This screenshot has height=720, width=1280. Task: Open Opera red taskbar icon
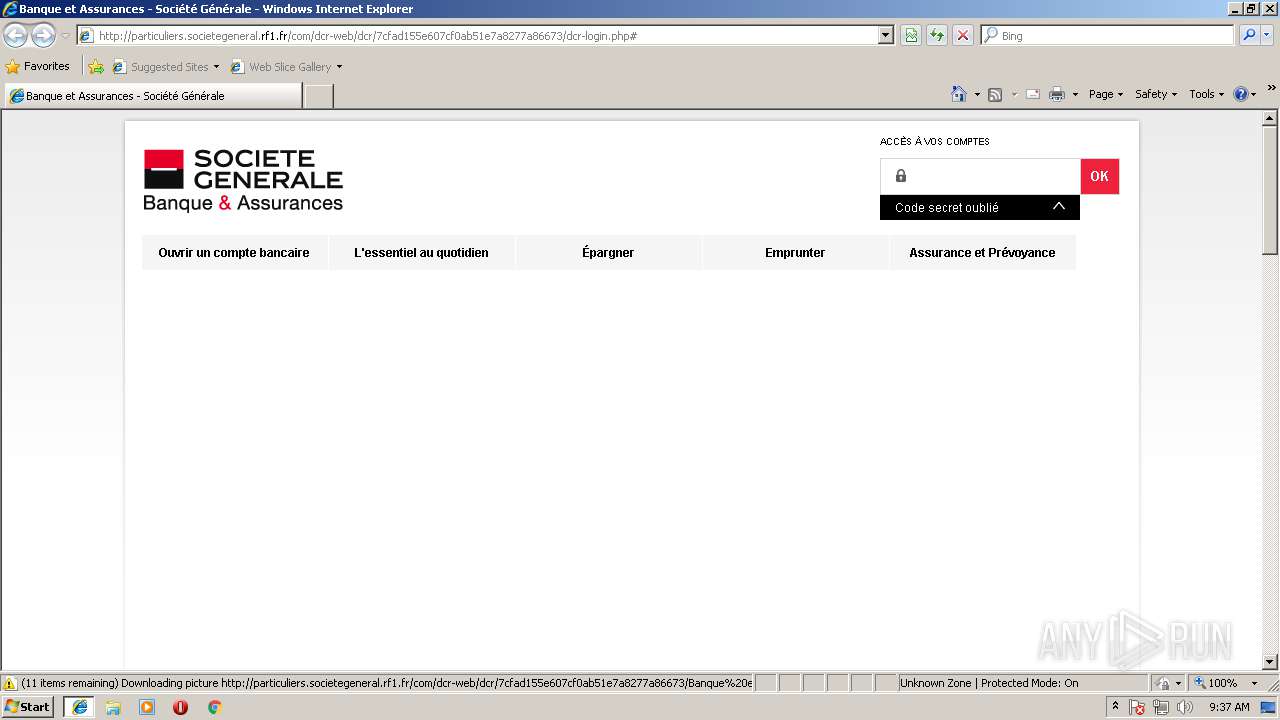(x=180, y=707)
